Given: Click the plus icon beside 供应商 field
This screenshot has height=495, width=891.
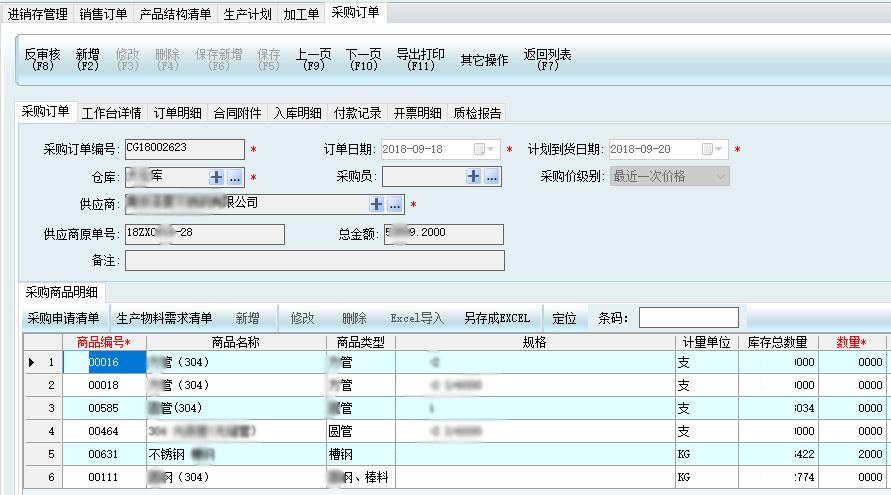Looking at the screenshot, I should (377, 204).
